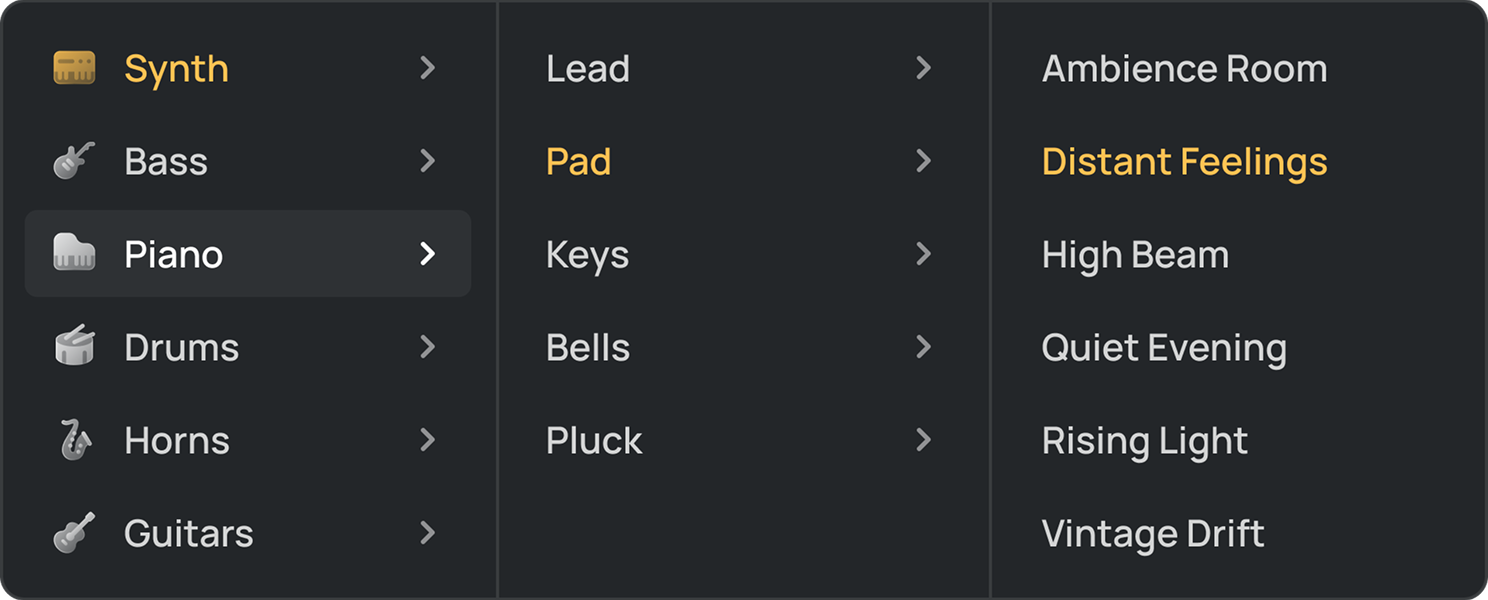The width and height of the screenshot is (1488, 600).
Task: Select the Bells subcategory
Action: pos(588,347)
